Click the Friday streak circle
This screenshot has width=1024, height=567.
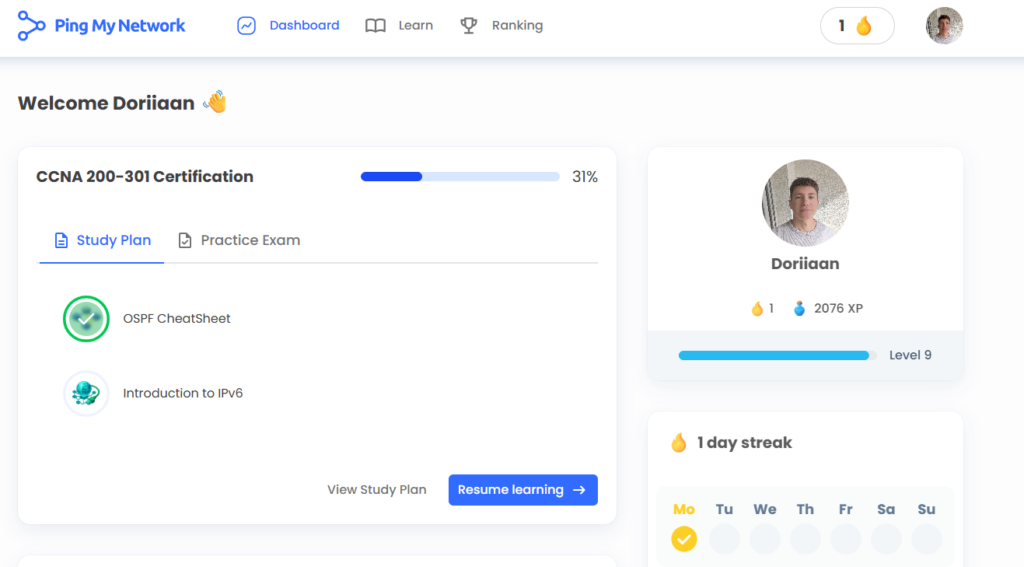846,539
